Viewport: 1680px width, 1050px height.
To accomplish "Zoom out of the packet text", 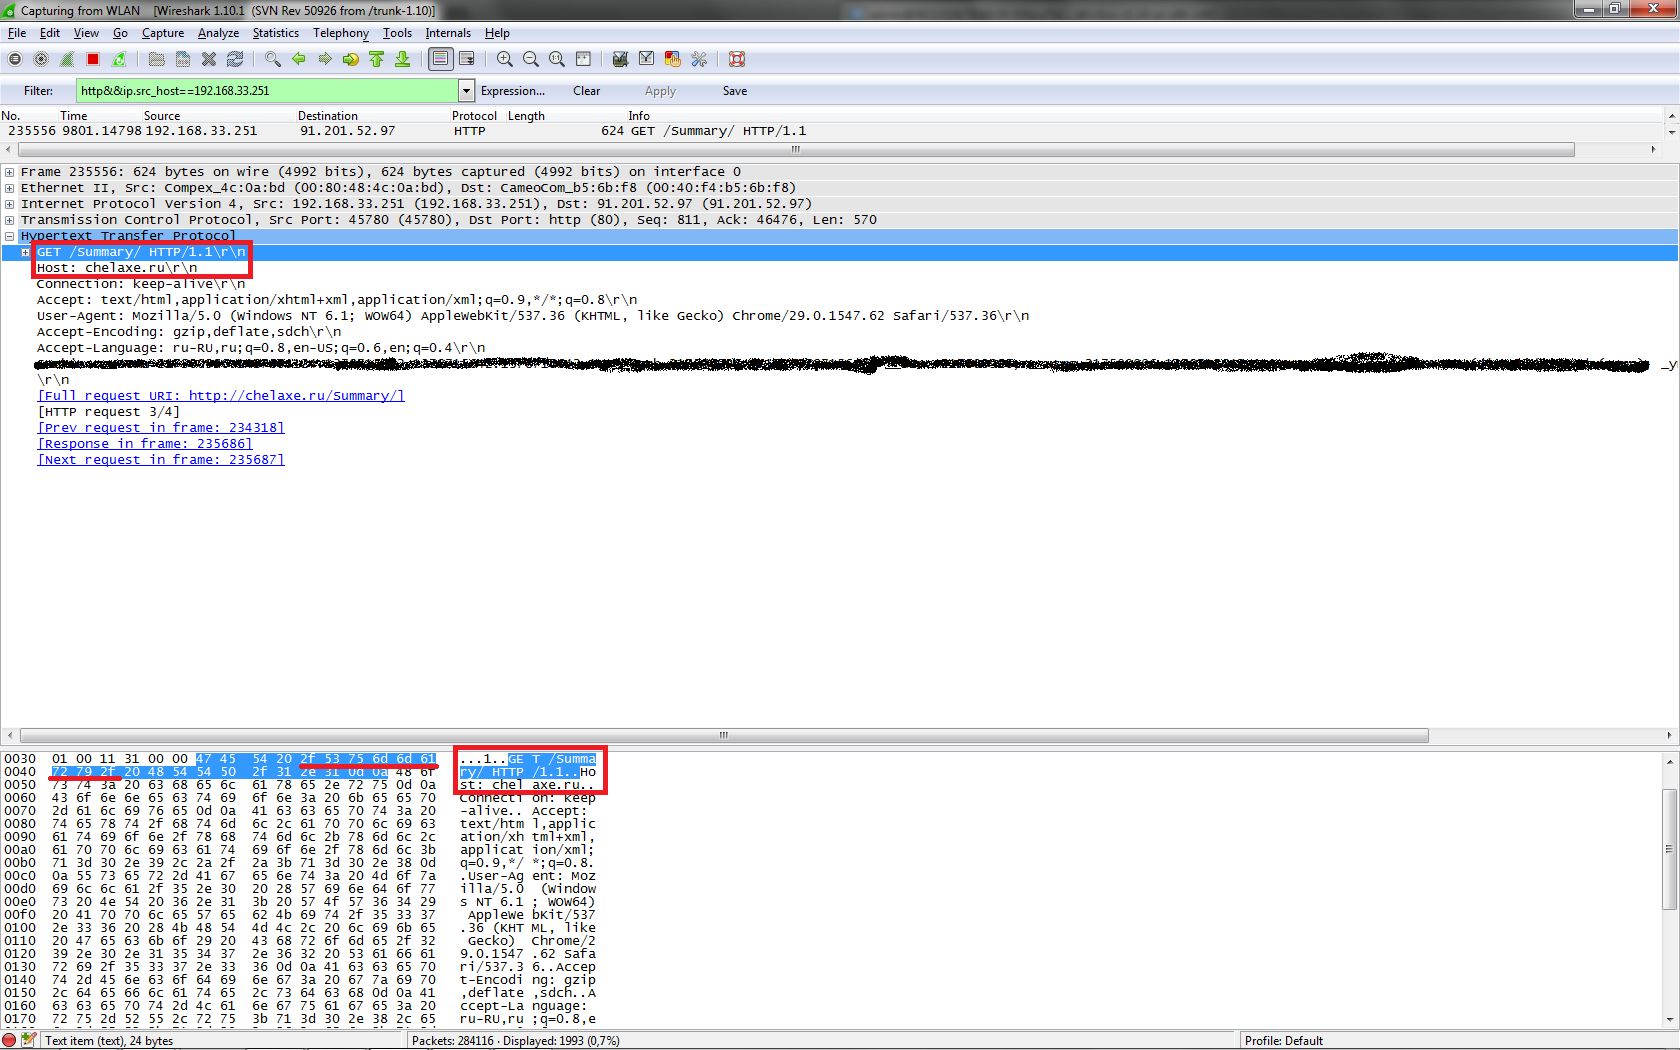I will (x=531, y=59).
